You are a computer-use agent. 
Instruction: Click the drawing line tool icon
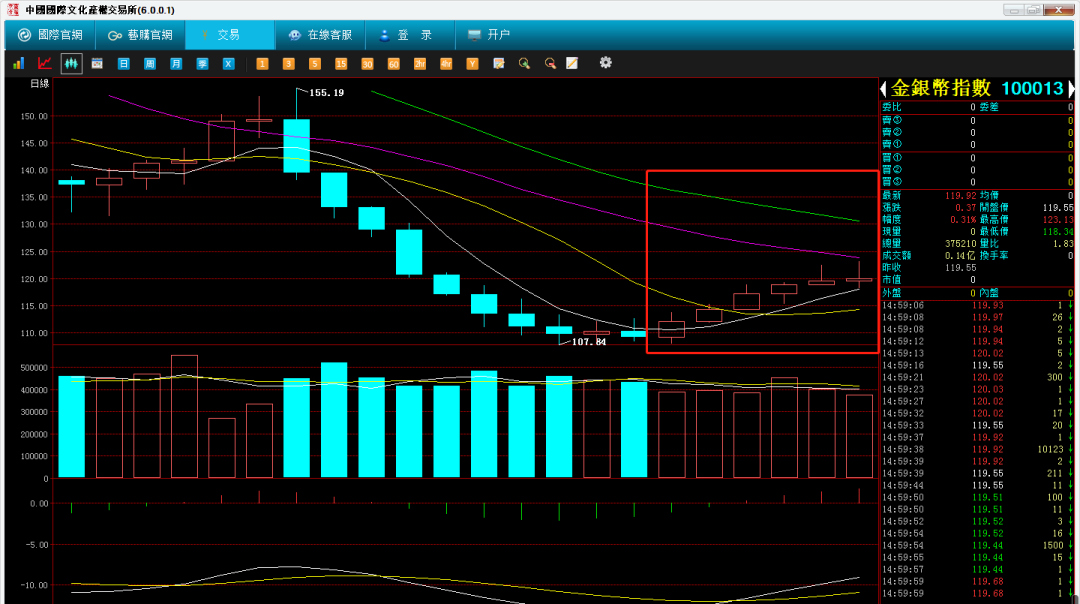tap(572, 63)
